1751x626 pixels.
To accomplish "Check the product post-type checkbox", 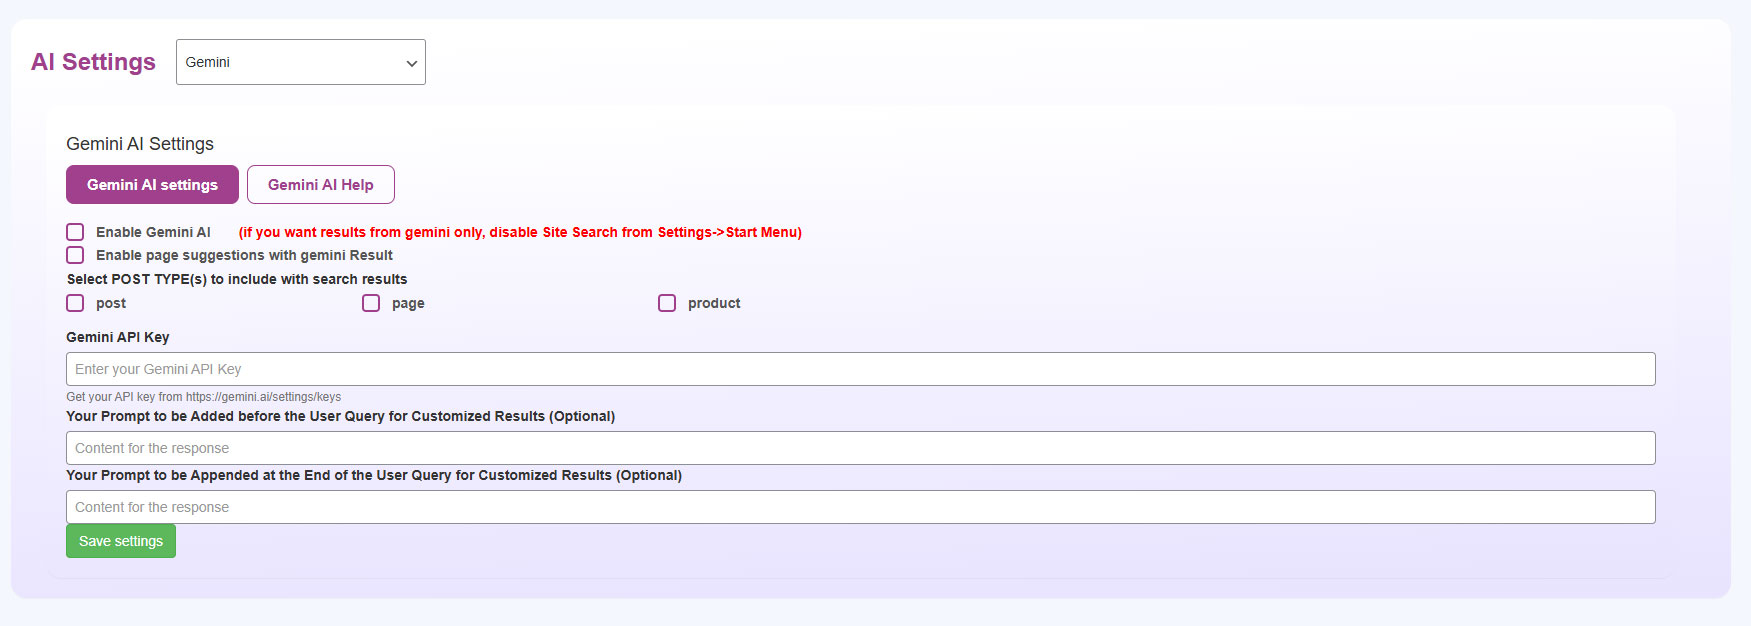I will 667,303.
